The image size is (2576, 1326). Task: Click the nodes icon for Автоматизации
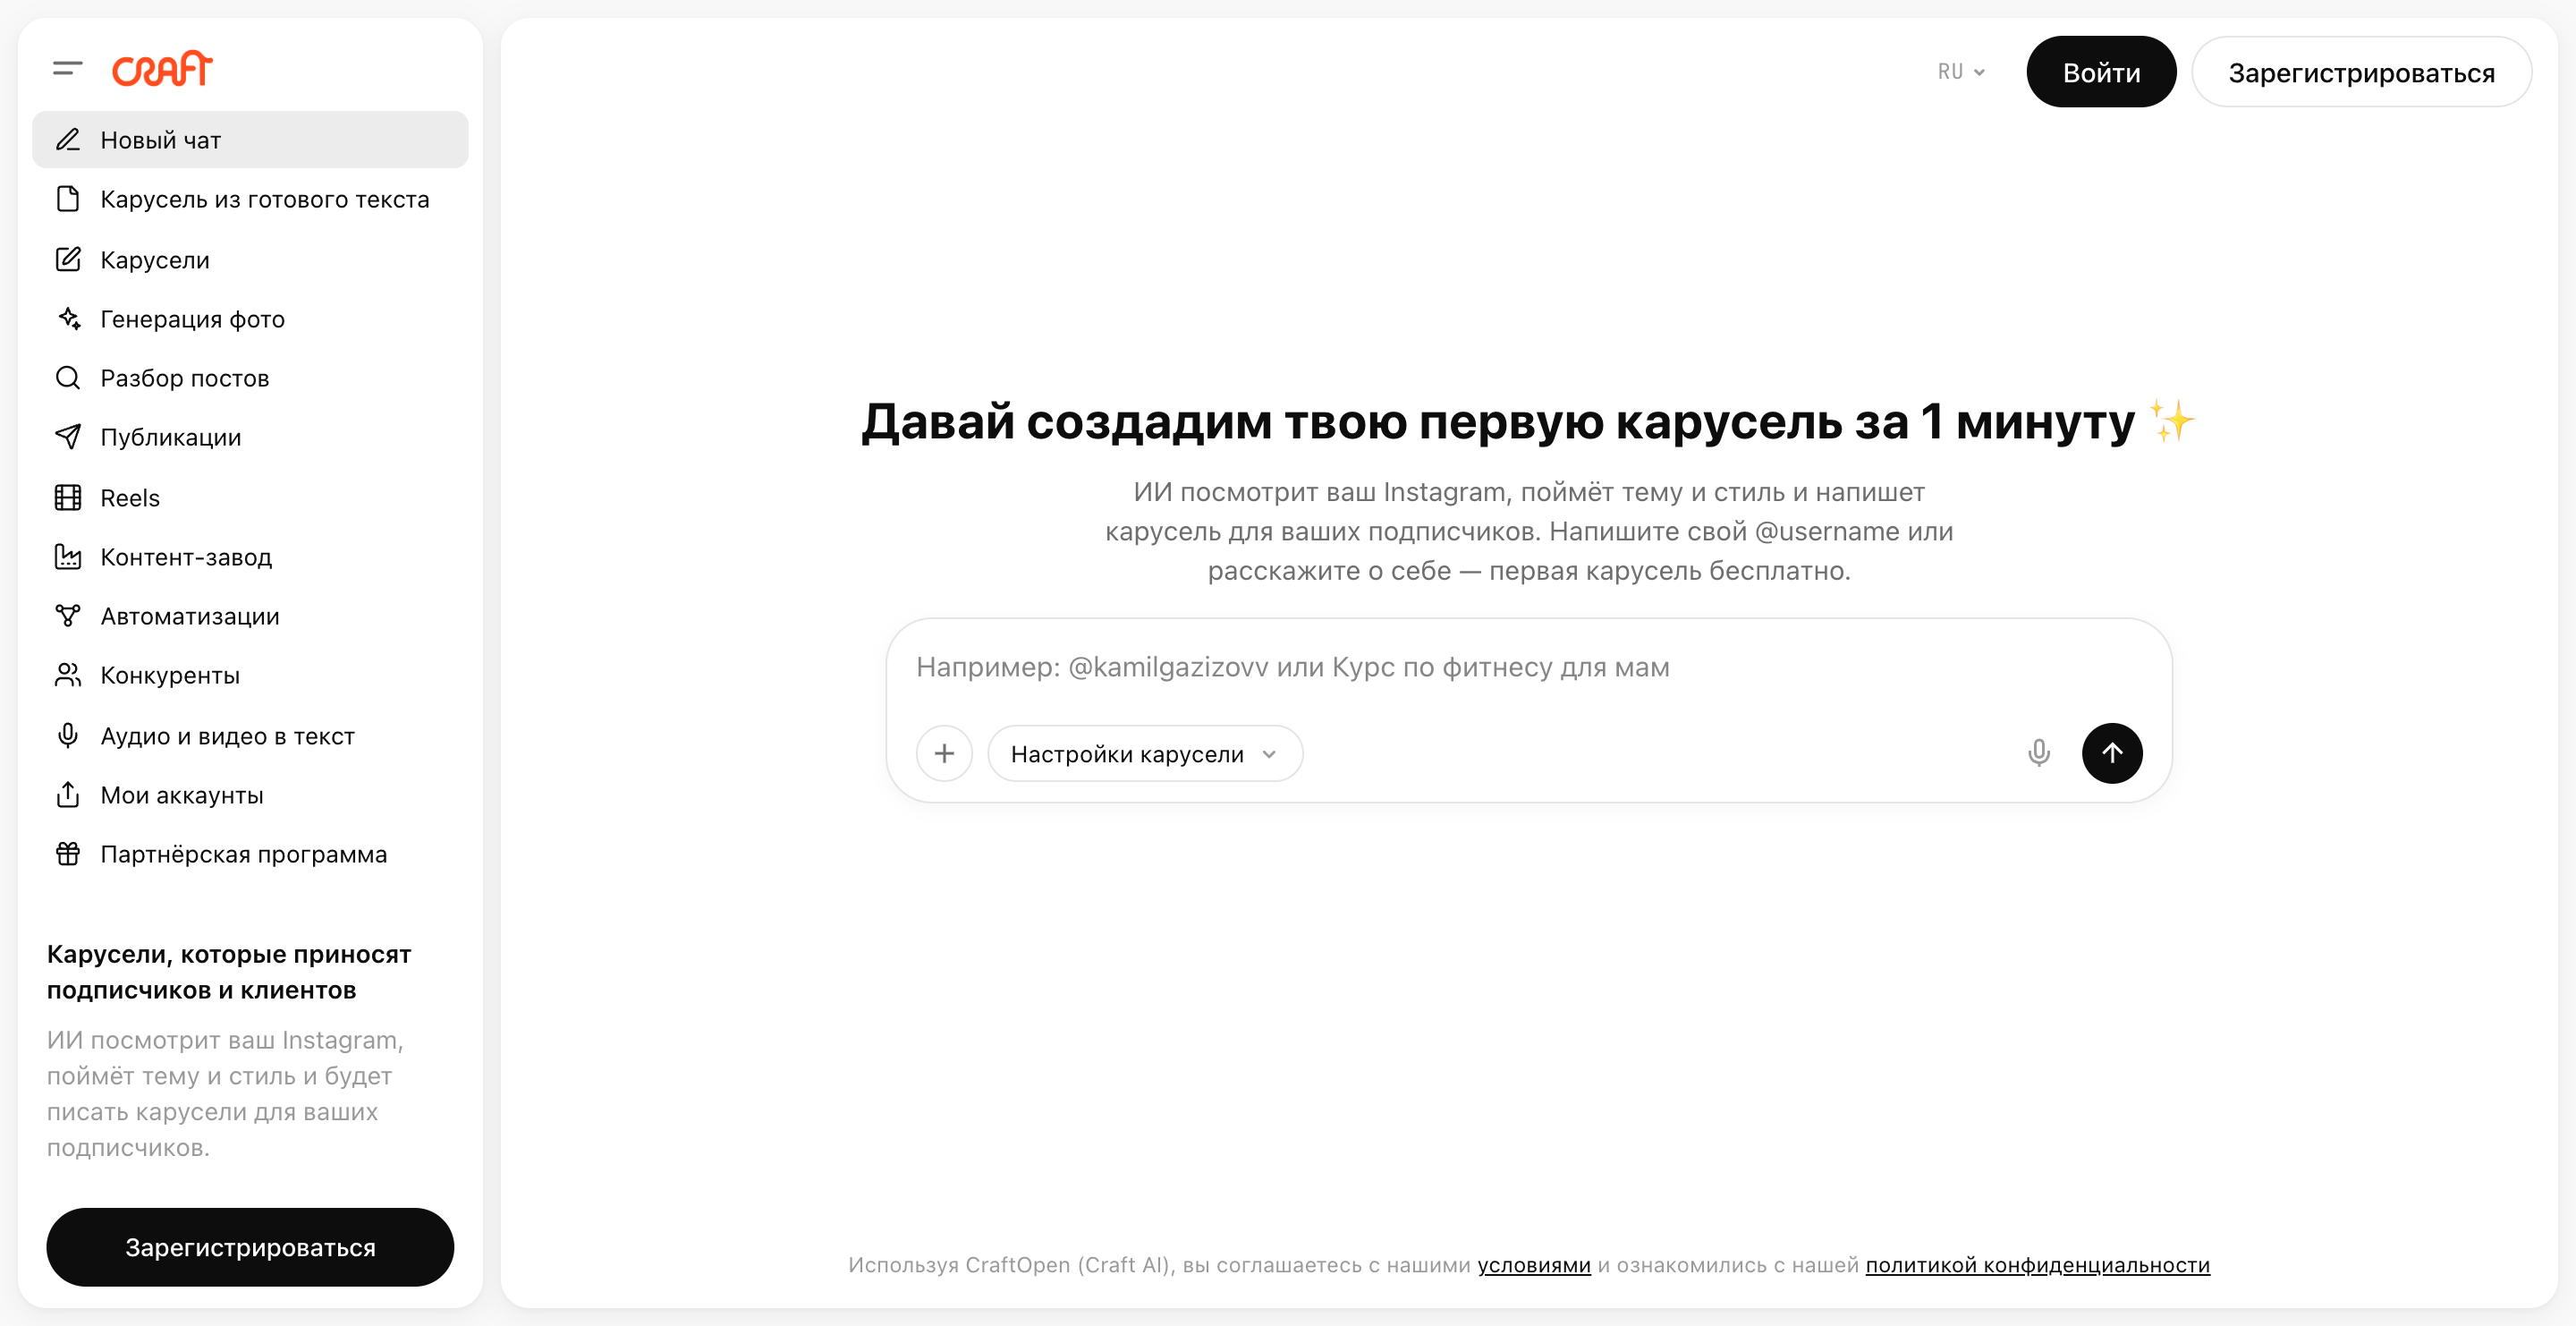pos(68,616)
